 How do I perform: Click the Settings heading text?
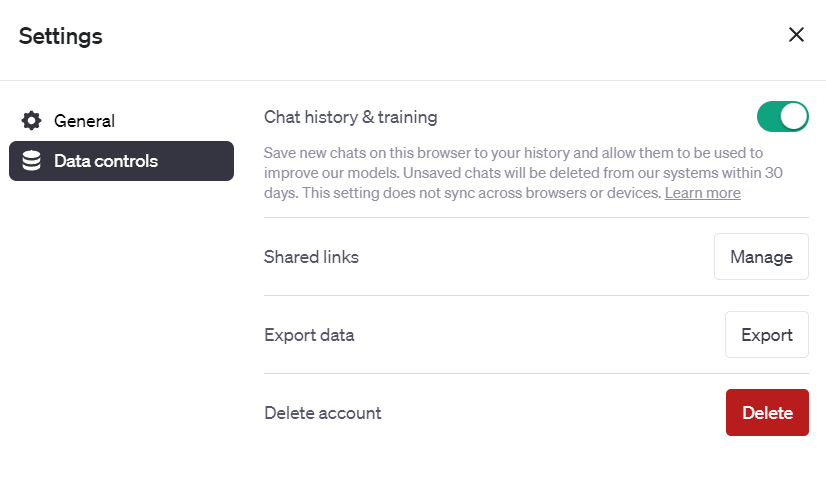[61, 36]
